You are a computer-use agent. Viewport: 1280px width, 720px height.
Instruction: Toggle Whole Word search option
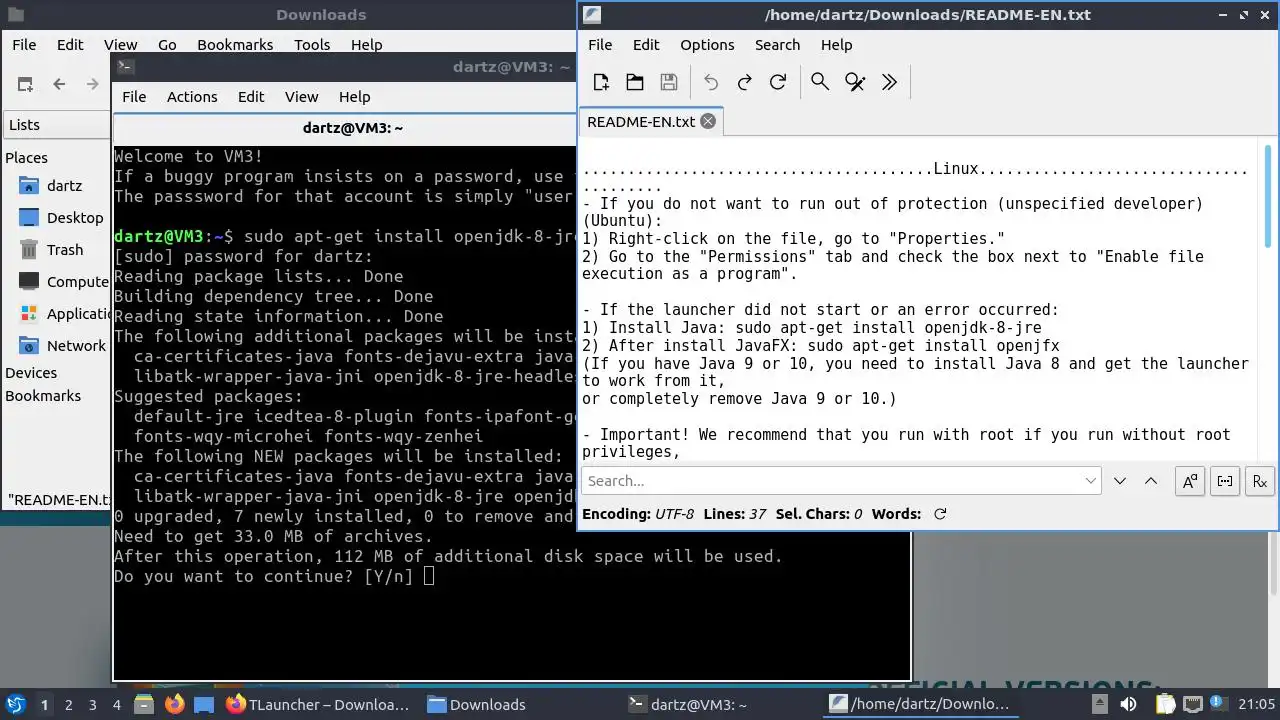[1225, 481]
